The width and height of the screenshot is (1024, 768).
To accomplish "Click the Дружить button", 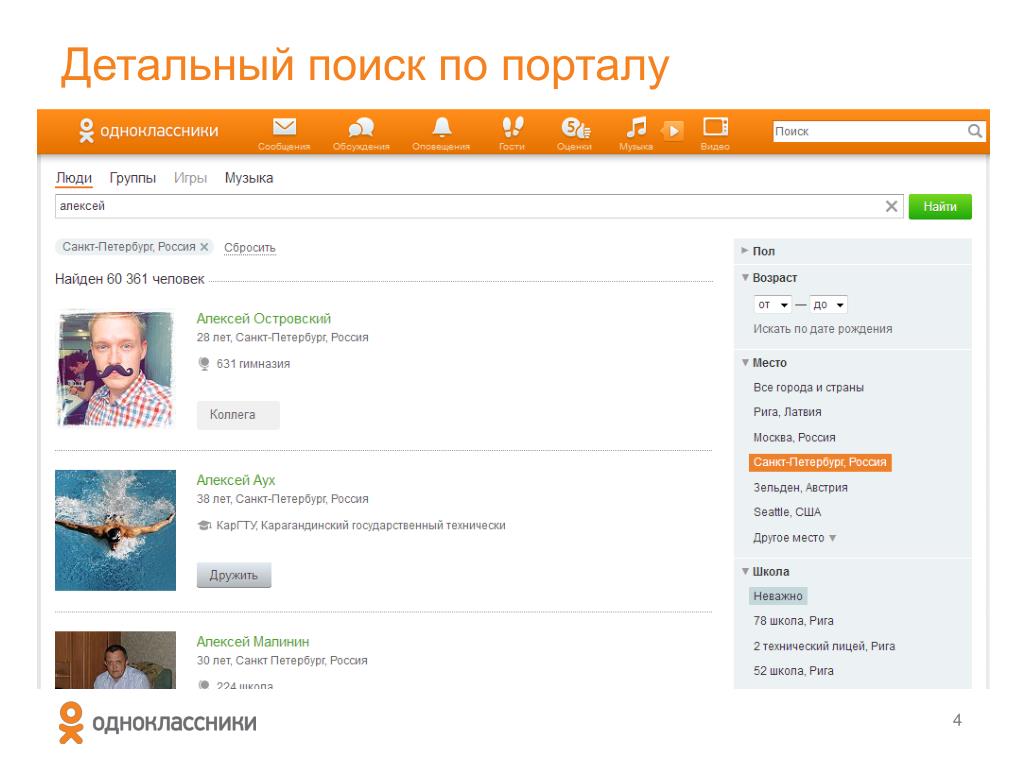I will [234, 575].
